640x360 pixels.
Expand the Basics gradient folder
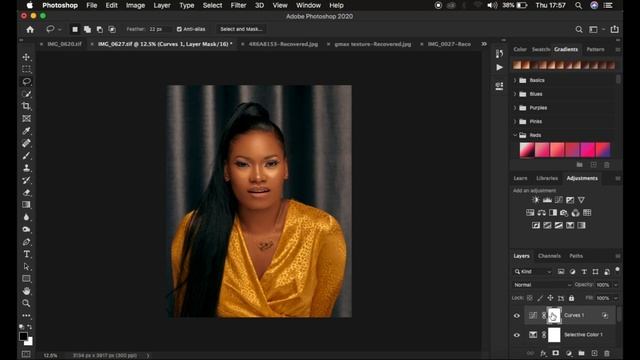point(515,80)
